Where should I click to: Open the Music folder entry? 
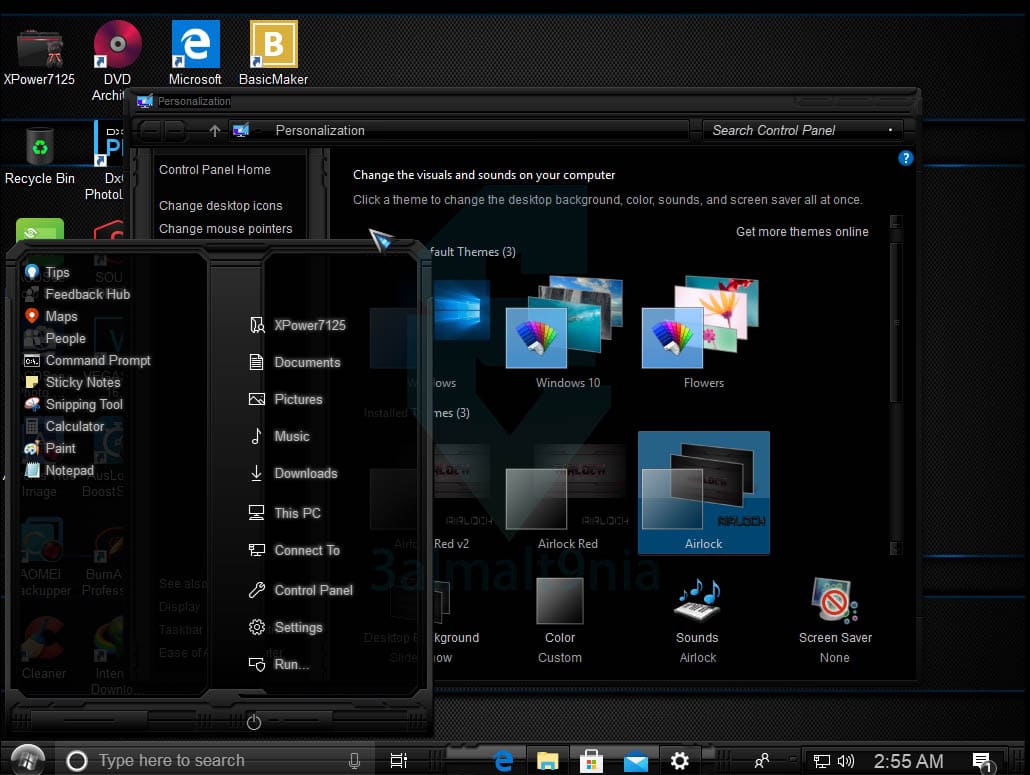pos(279,436)
